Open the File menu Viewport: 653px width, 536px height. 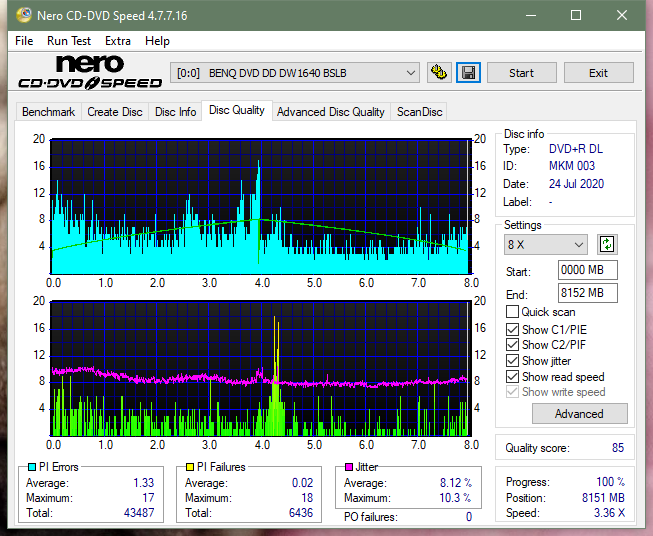pos(24,41)
